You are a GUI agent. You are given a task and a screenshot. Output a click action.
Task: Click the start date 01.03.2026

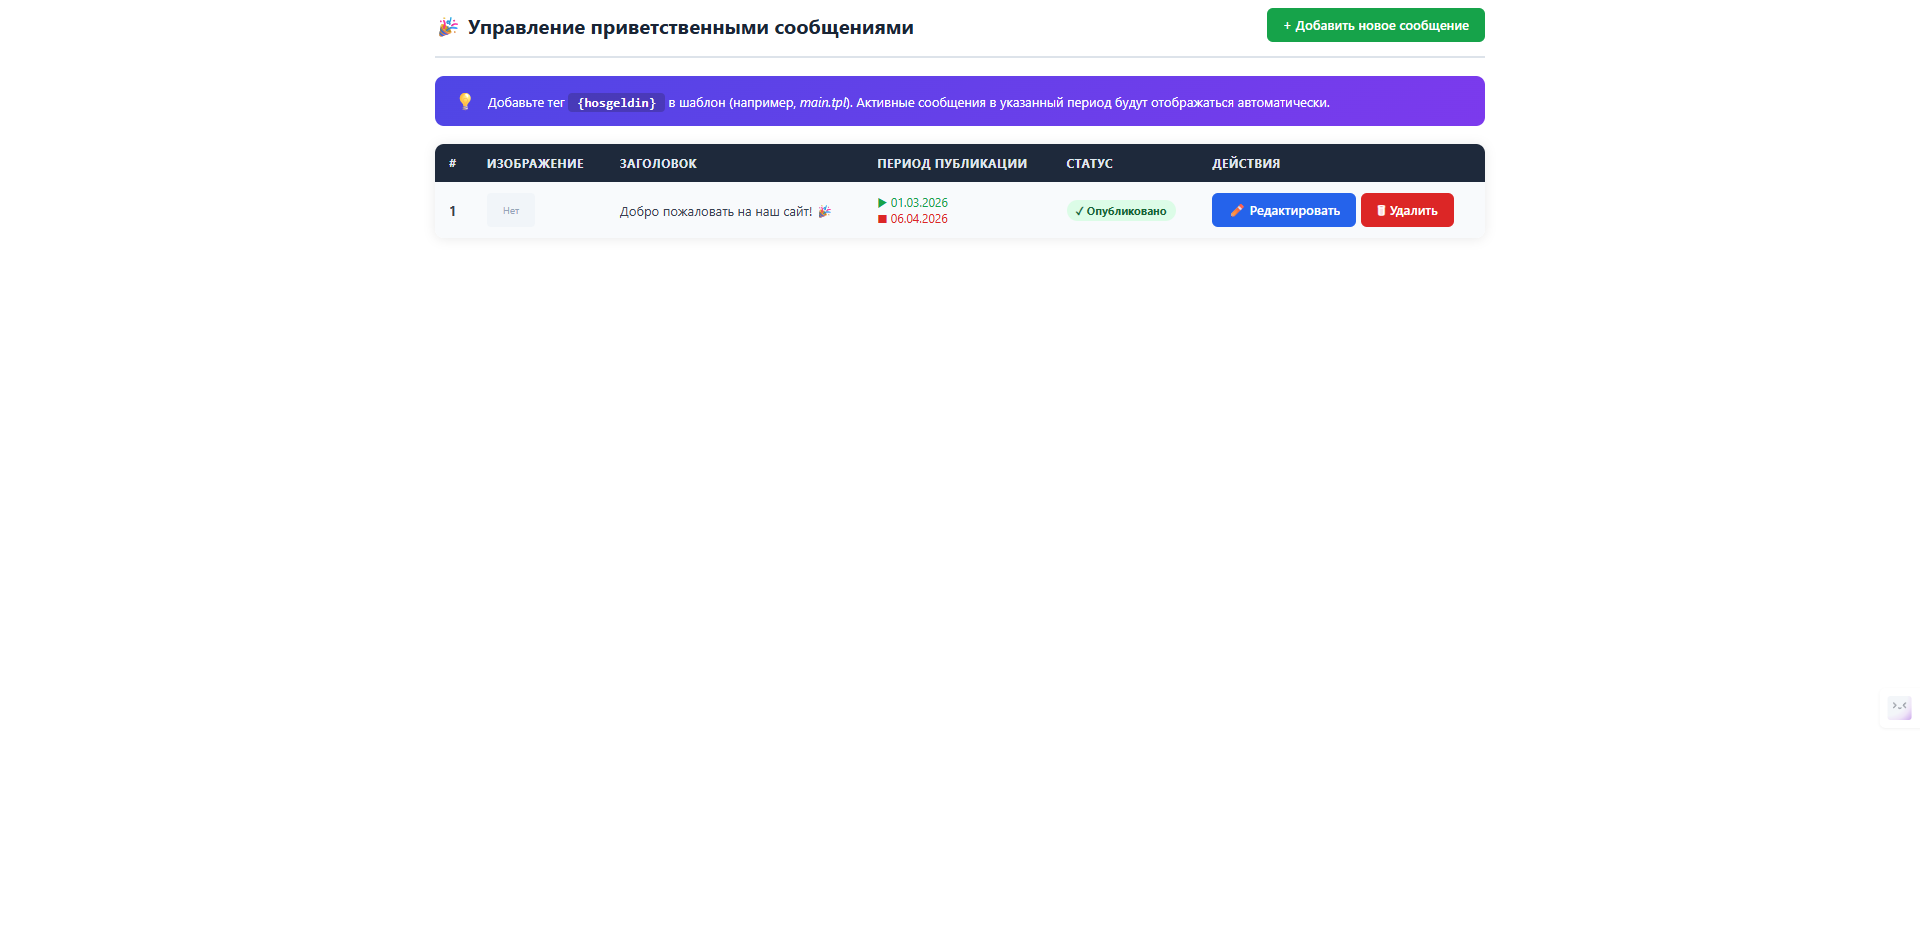click(x=919, y=203)
